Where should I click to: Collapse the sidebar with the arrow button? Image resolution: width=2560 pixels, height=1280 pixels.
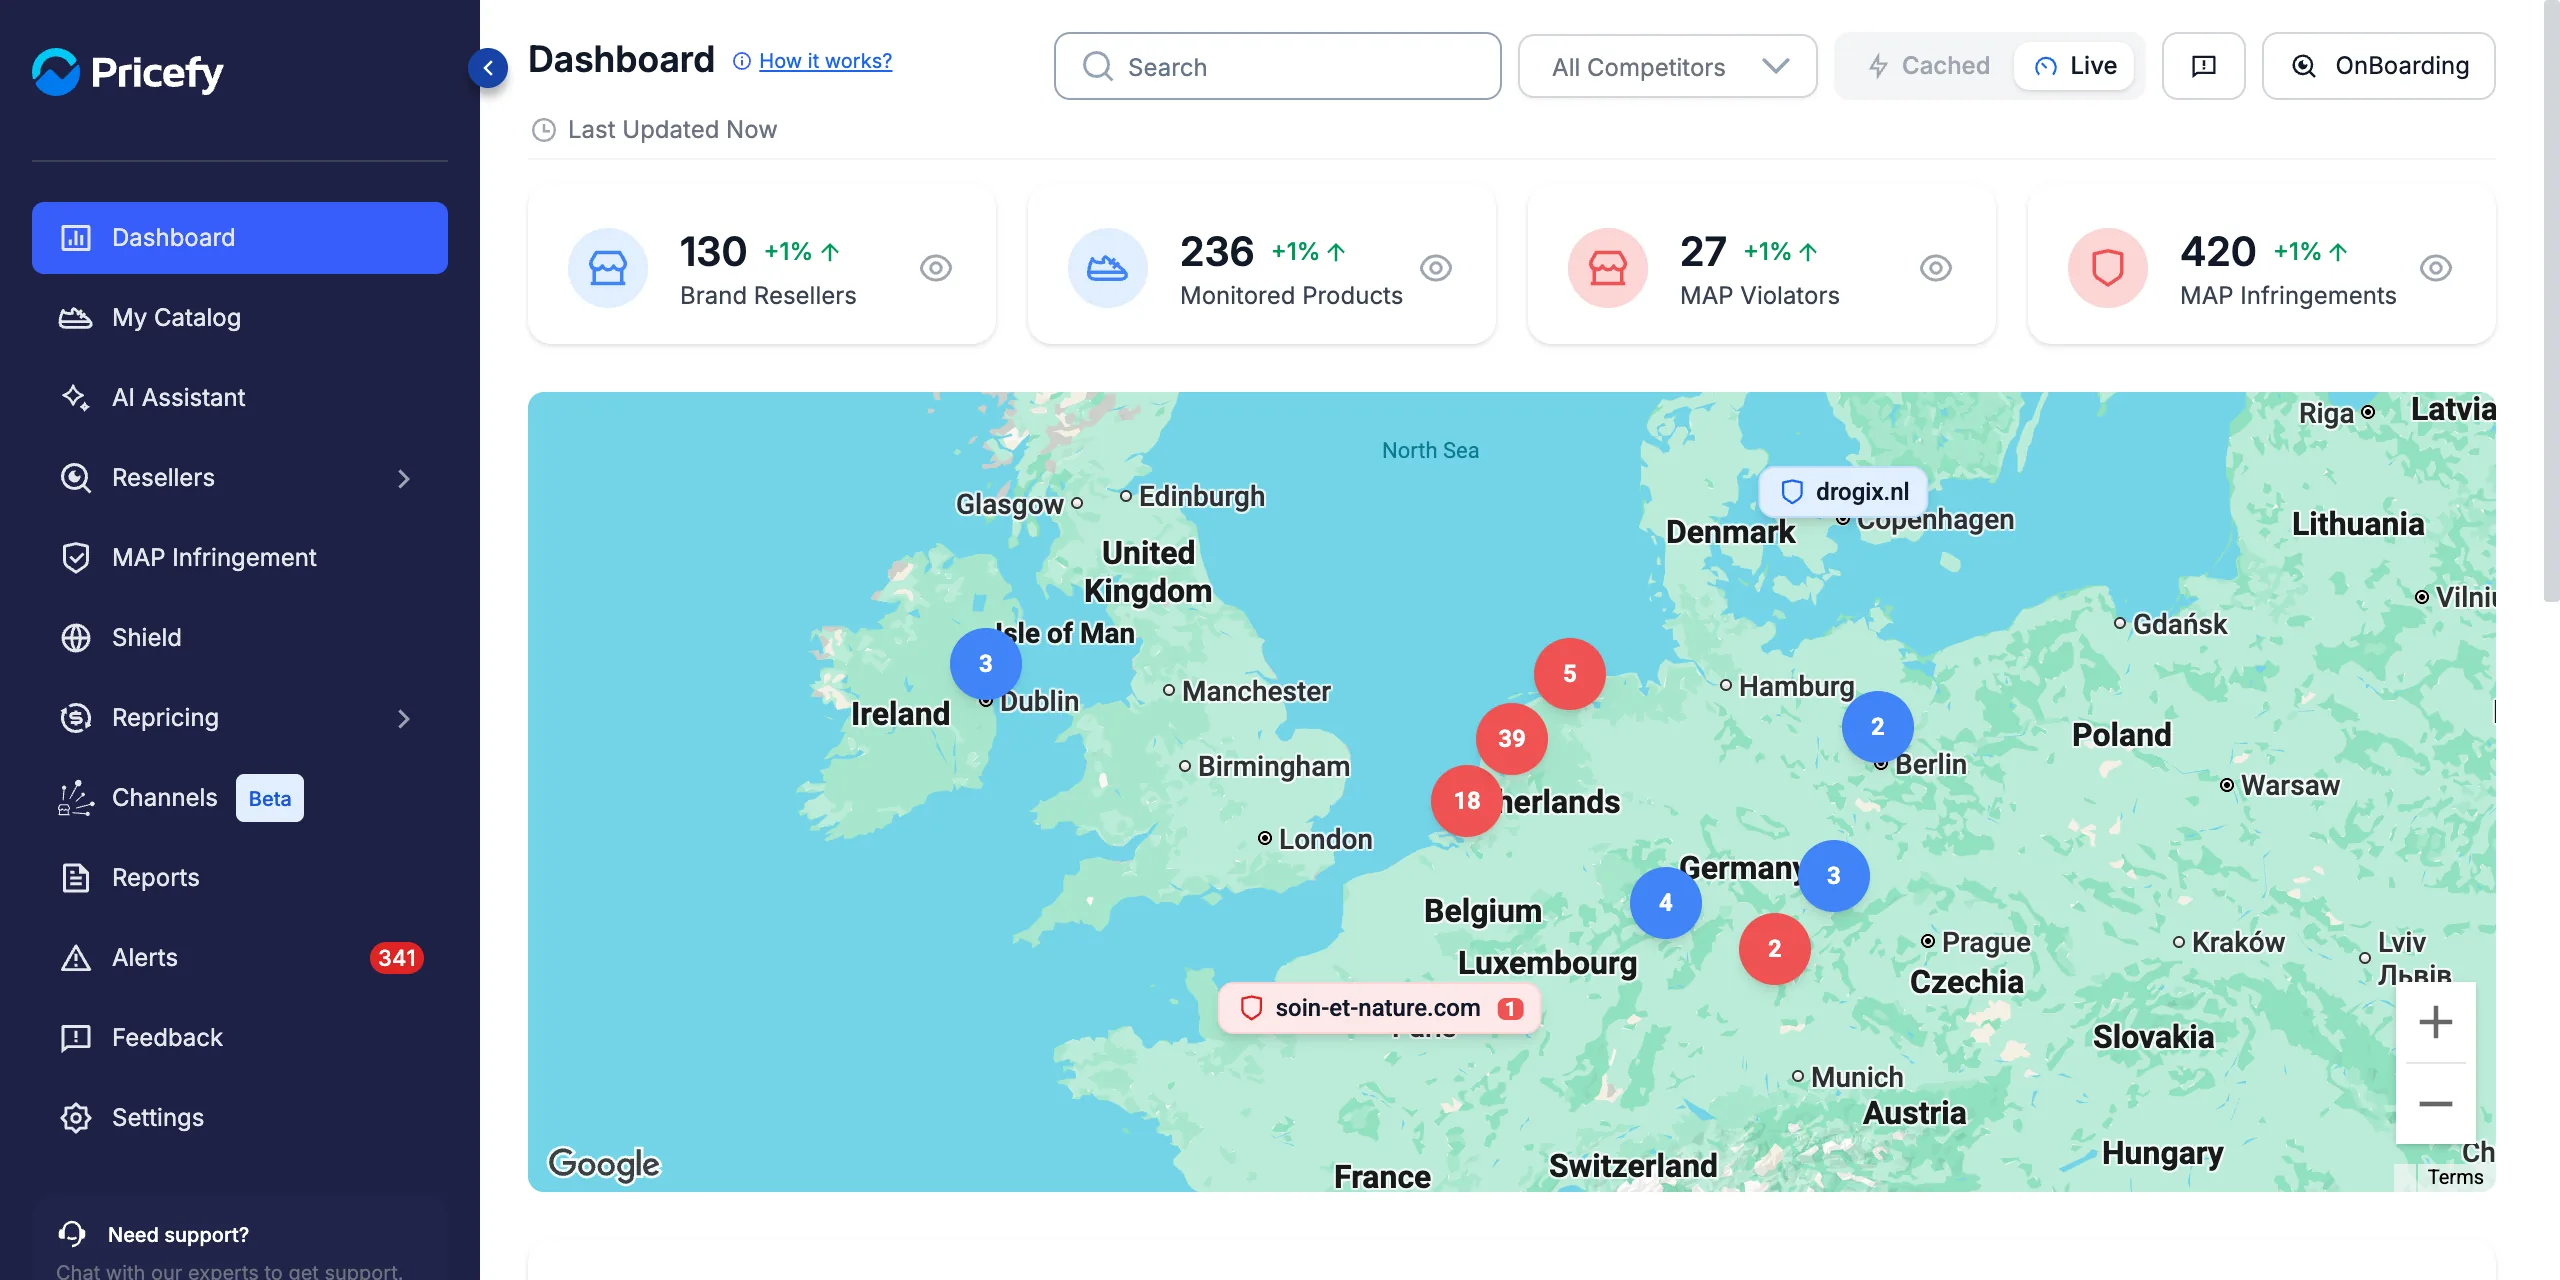488,68
